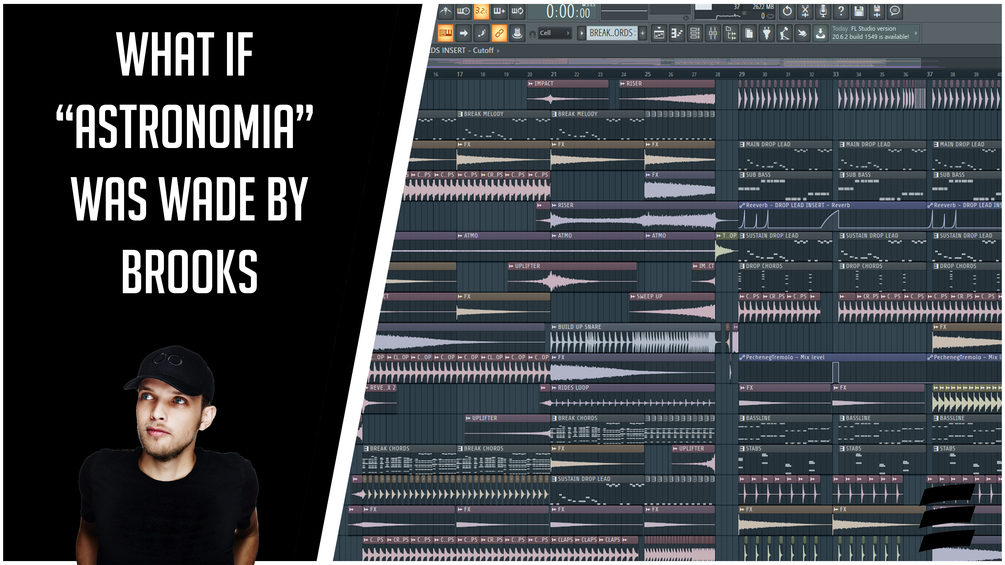
Task: Select the RISER clip beside IMPACT
Action: (x=667, y=94)
